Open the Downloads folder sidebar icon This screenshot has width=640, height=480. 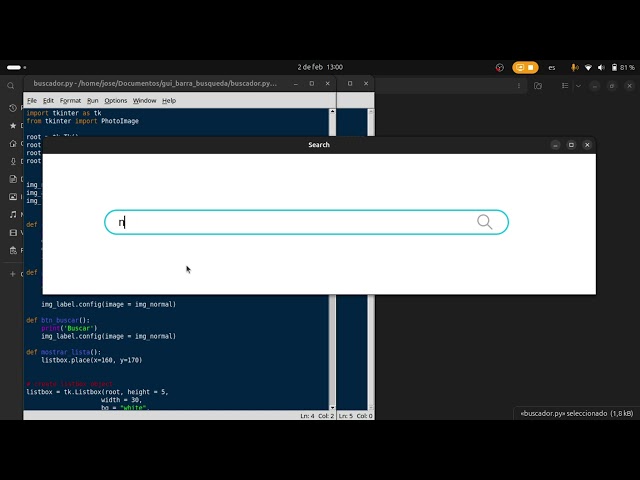pos(13,161)
